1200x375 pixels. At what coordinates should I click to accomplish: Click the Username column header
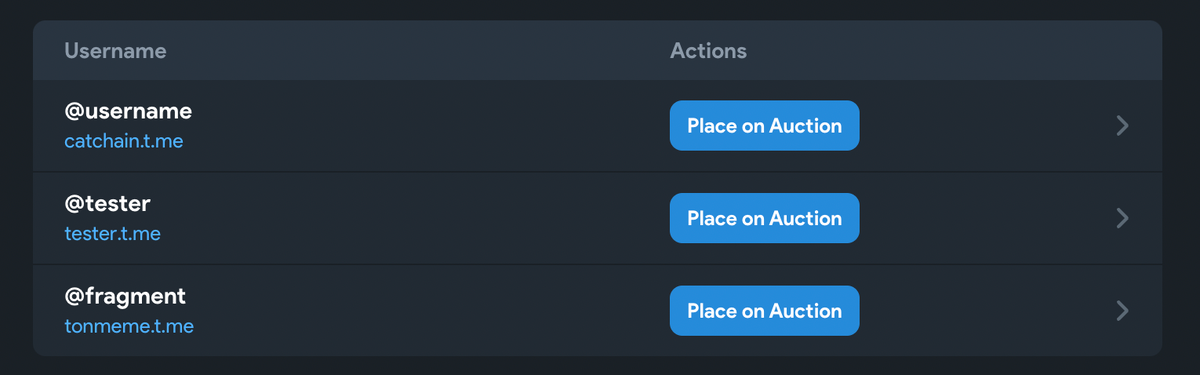point(115,50)
